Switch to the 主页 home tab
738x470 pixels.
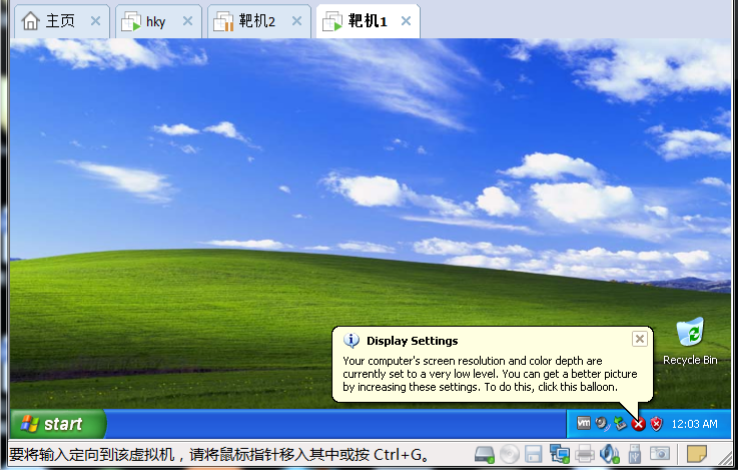click(x=61, y=21)
